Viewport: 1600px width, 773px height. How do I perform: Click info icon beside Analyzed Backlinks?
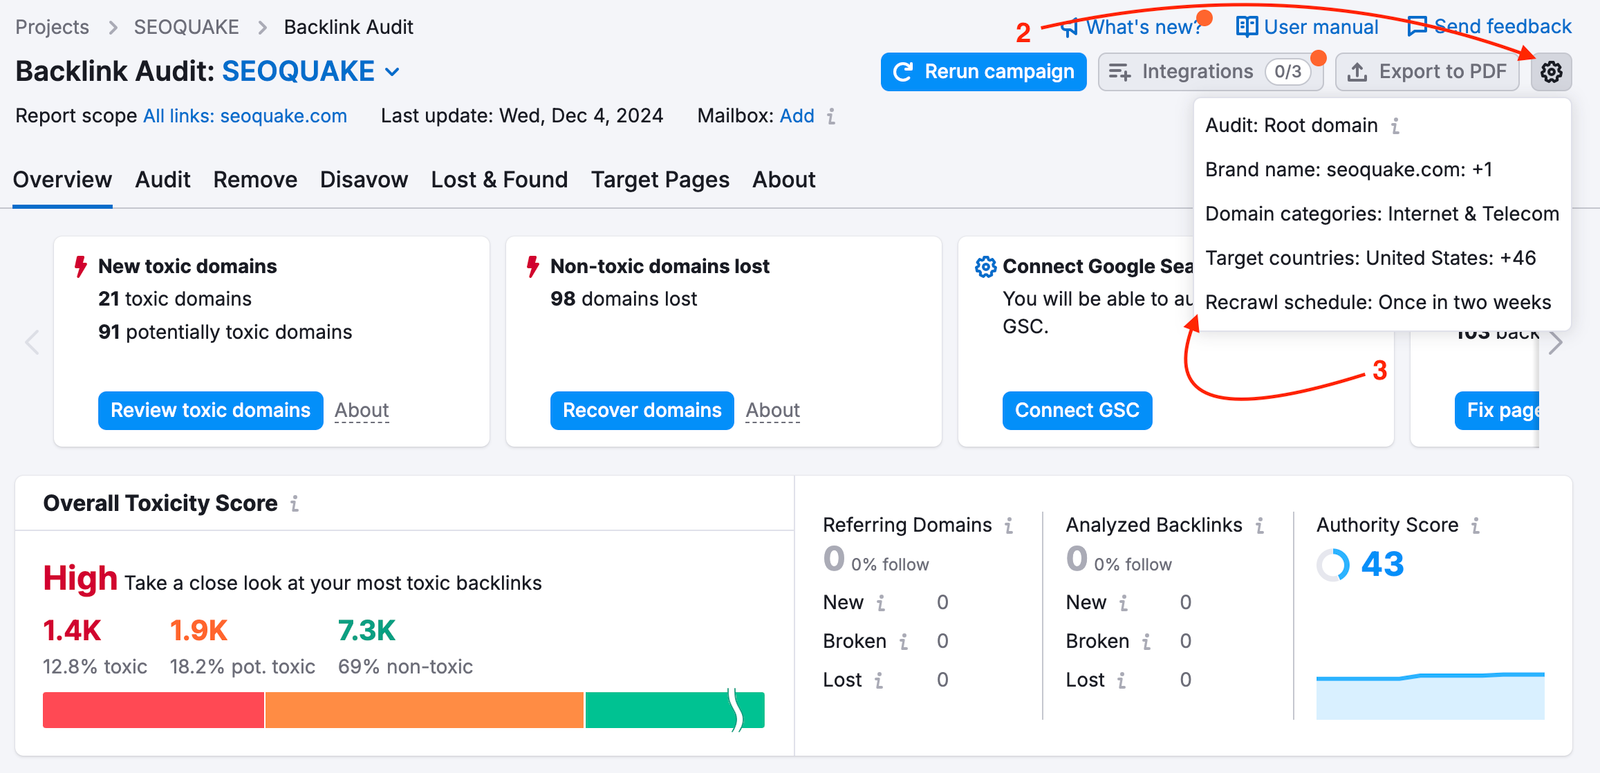tap(1260, 526)
